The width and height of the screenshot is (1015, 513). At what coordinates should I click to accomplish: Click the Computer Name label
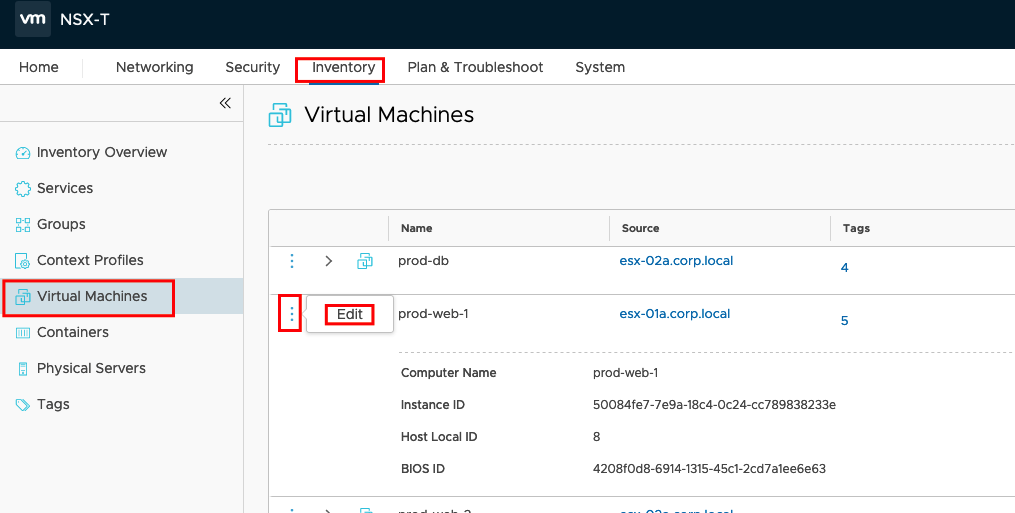(449, 373)
